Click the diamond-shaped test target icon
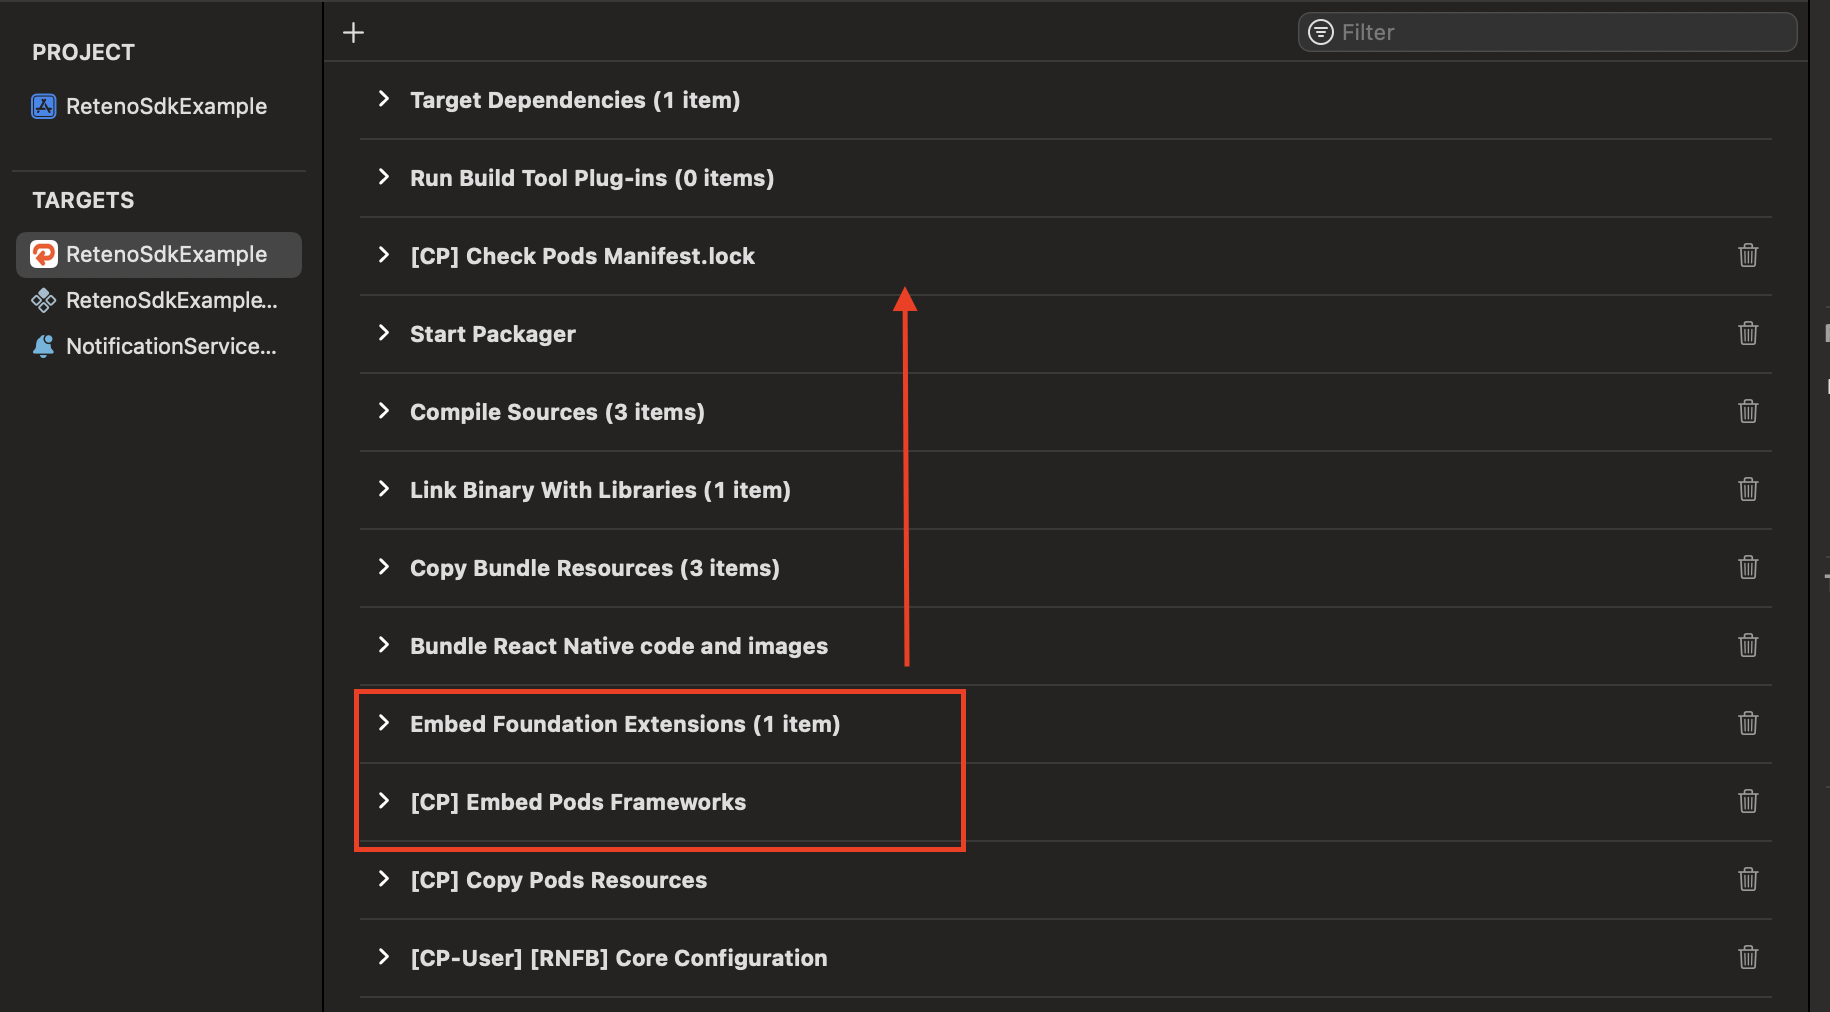The height and width of the screenshot is (1012, 1830). pos(44,300)
